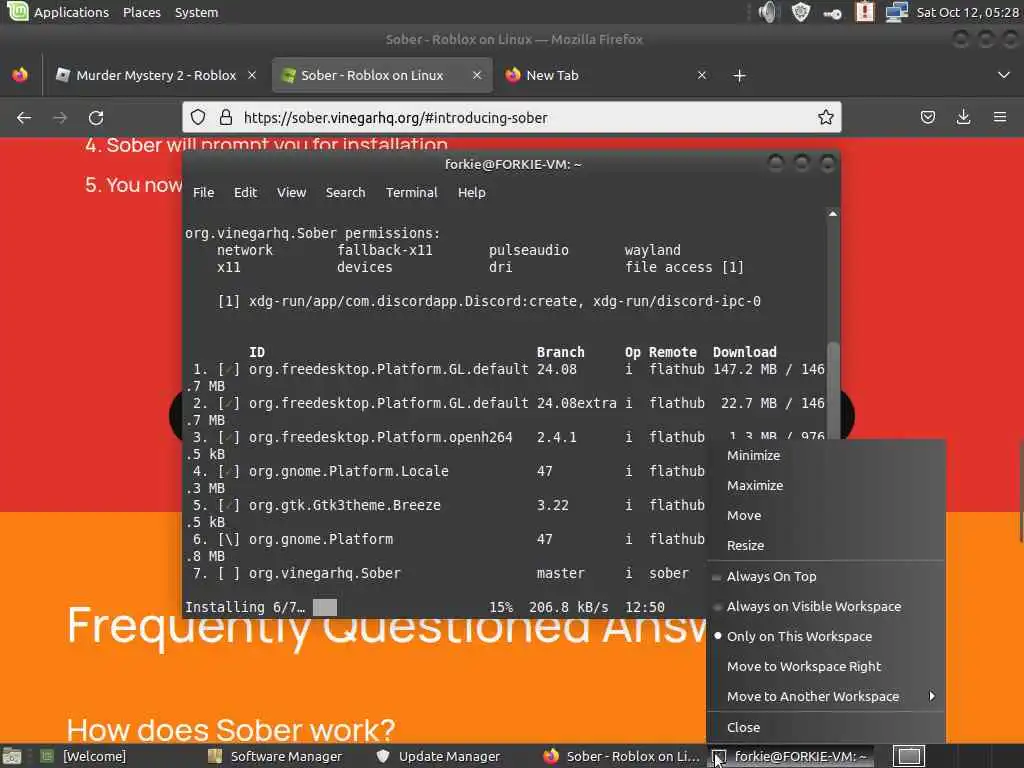This screenshot has height=768, width=1024.
Task: Choose Maximize from the window menu
Action: point(826,486)
